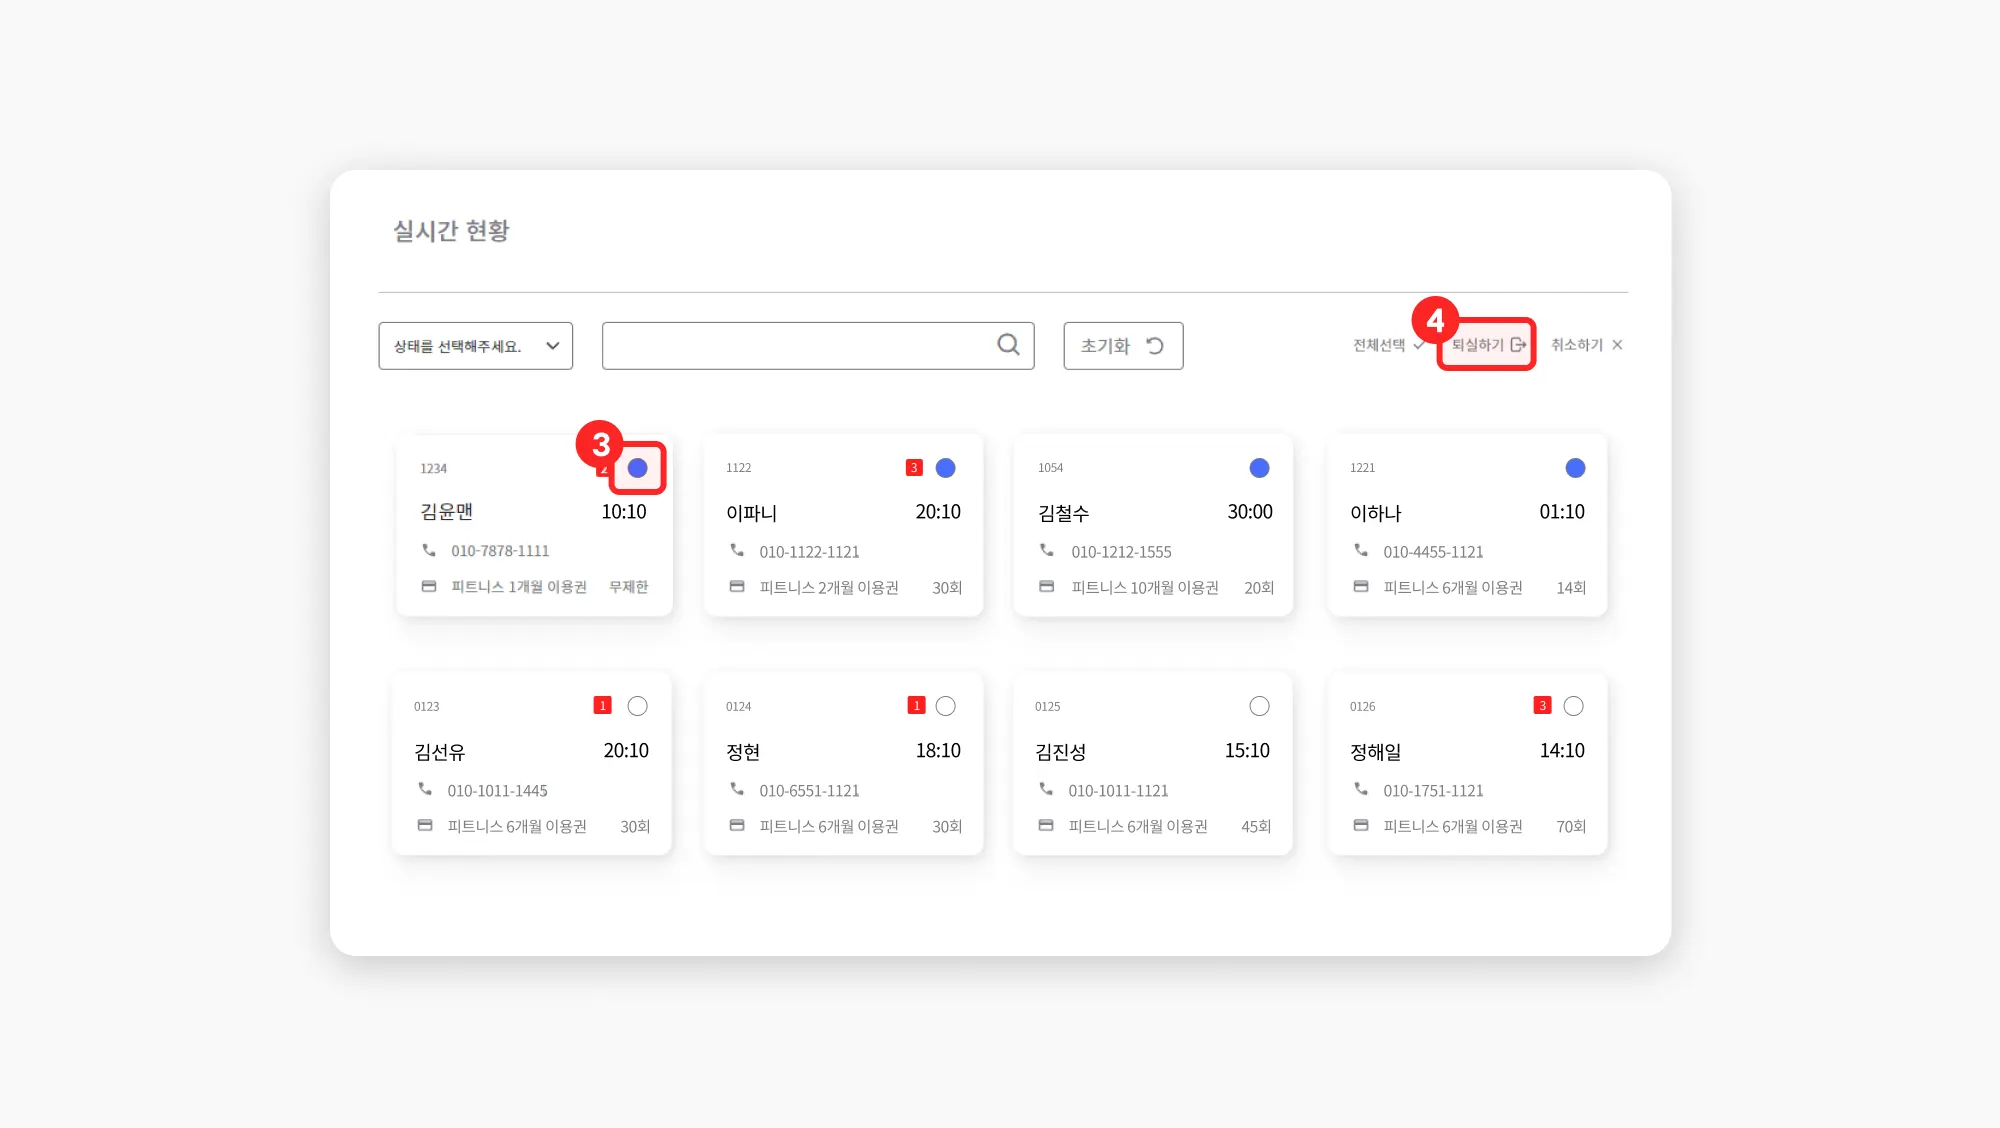Click 취소하기 to cancel selection
2000x1128 pixels.
coord(1576,345)
